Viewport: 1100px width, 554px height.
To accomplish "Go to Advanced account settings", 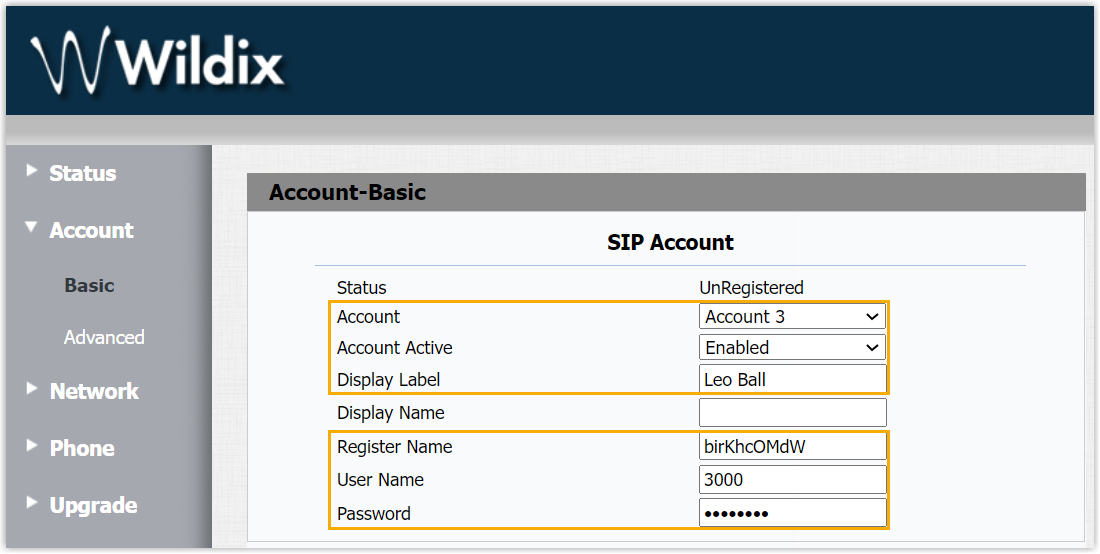I will point(104,338).
